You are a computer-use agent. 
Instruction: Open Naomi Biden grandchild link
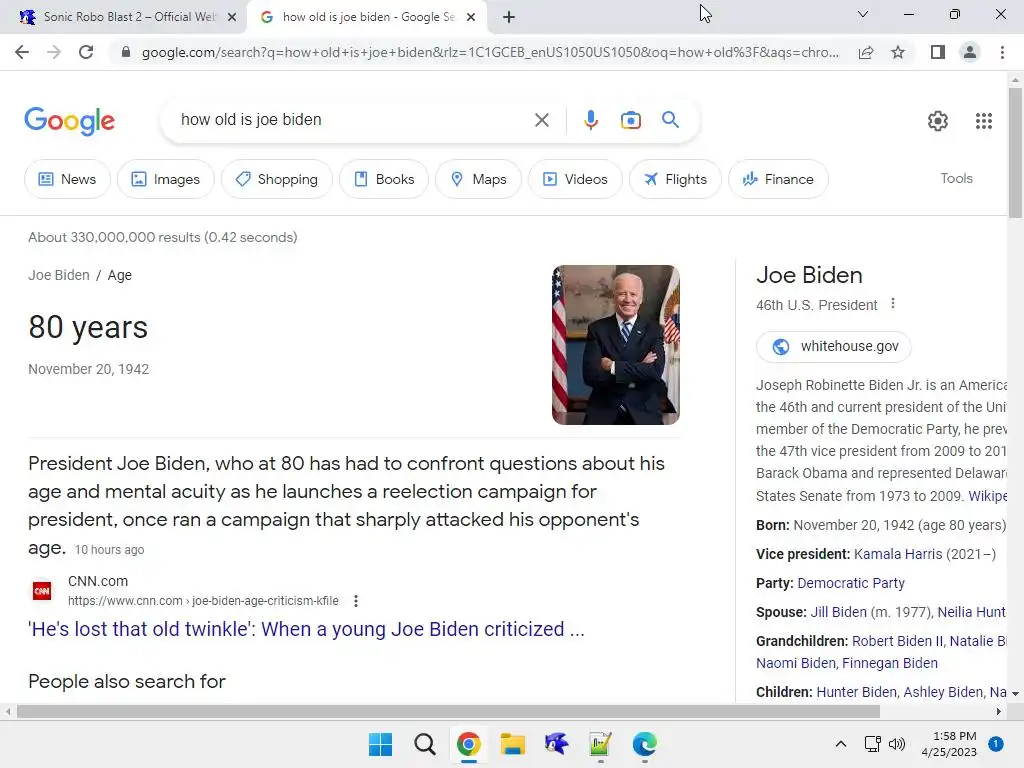tap(795, 663)
